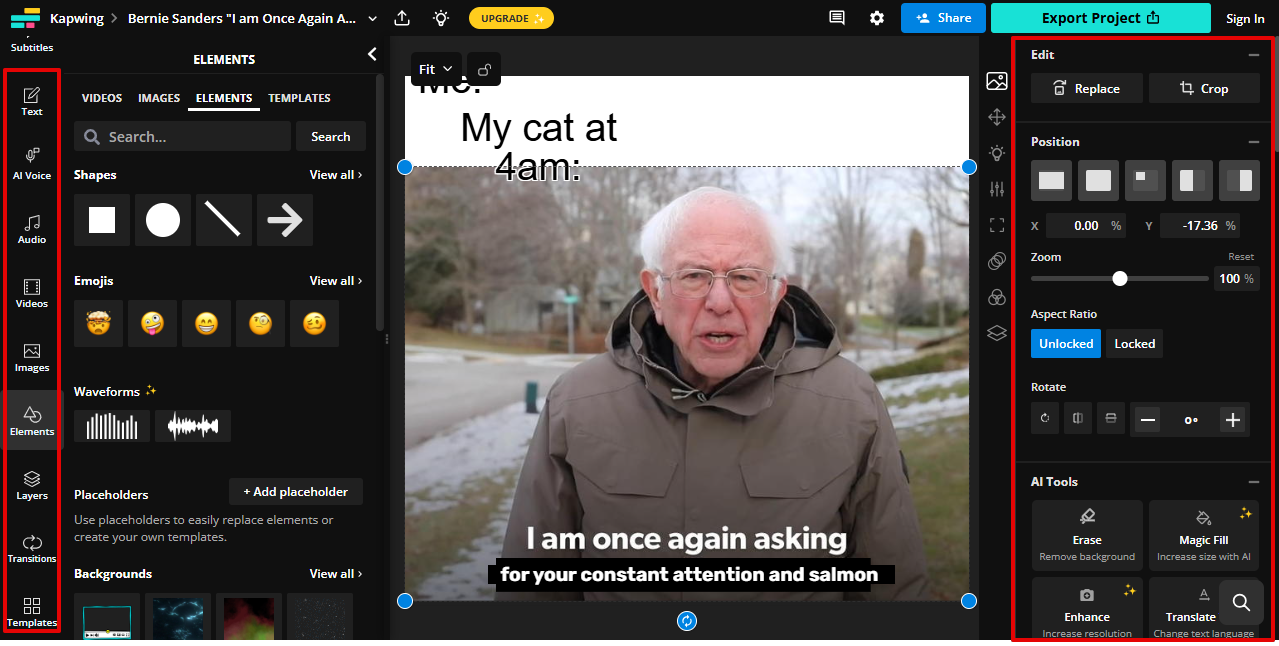This screenshot has width=1279, height=646.
Task: Click Export Project button
Action: 1100,18
